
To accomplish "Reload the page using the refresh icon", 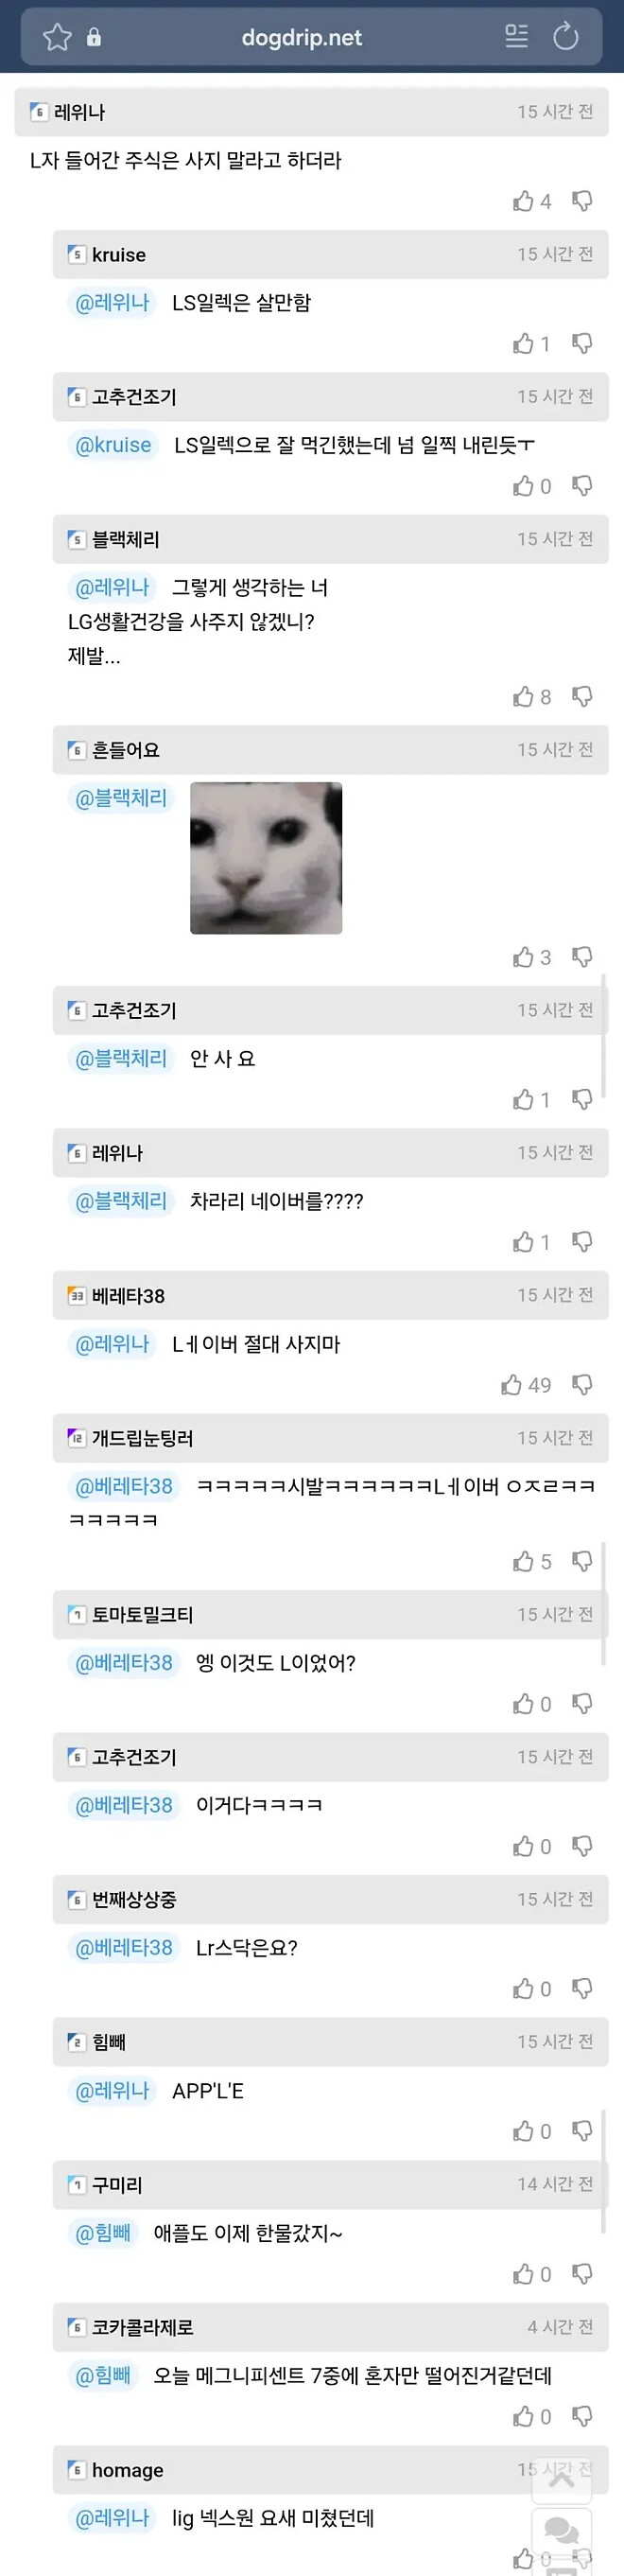I will (567, 37).
